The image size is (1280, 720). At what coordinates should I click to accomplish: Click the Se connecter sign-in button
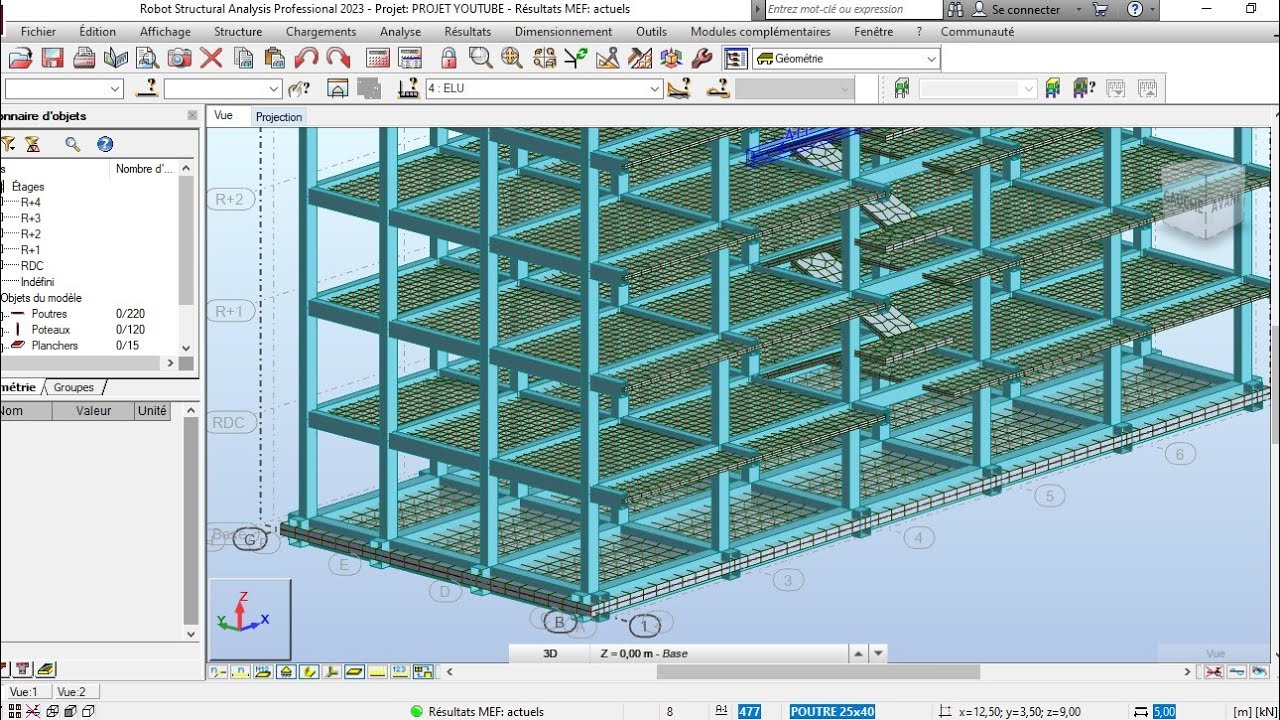point(1025,9)
